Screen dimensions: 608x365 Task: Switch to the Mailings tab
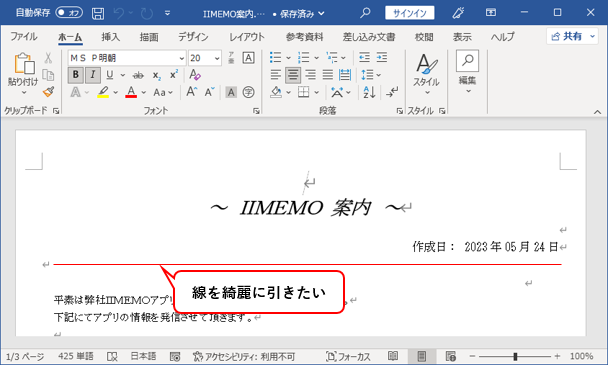pyautogui.click(x=369, y=37)
